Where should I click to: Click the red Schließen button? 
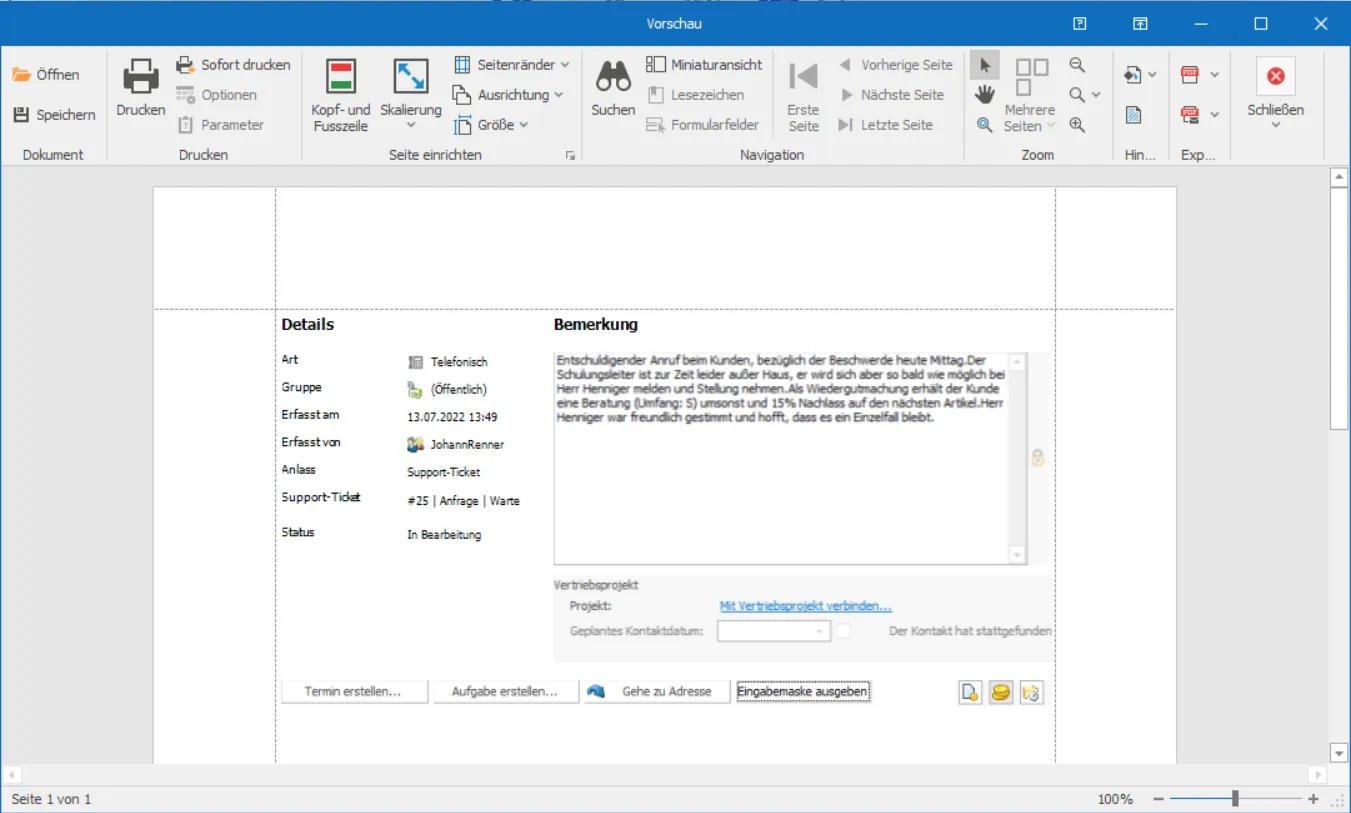click(1275, 76)
